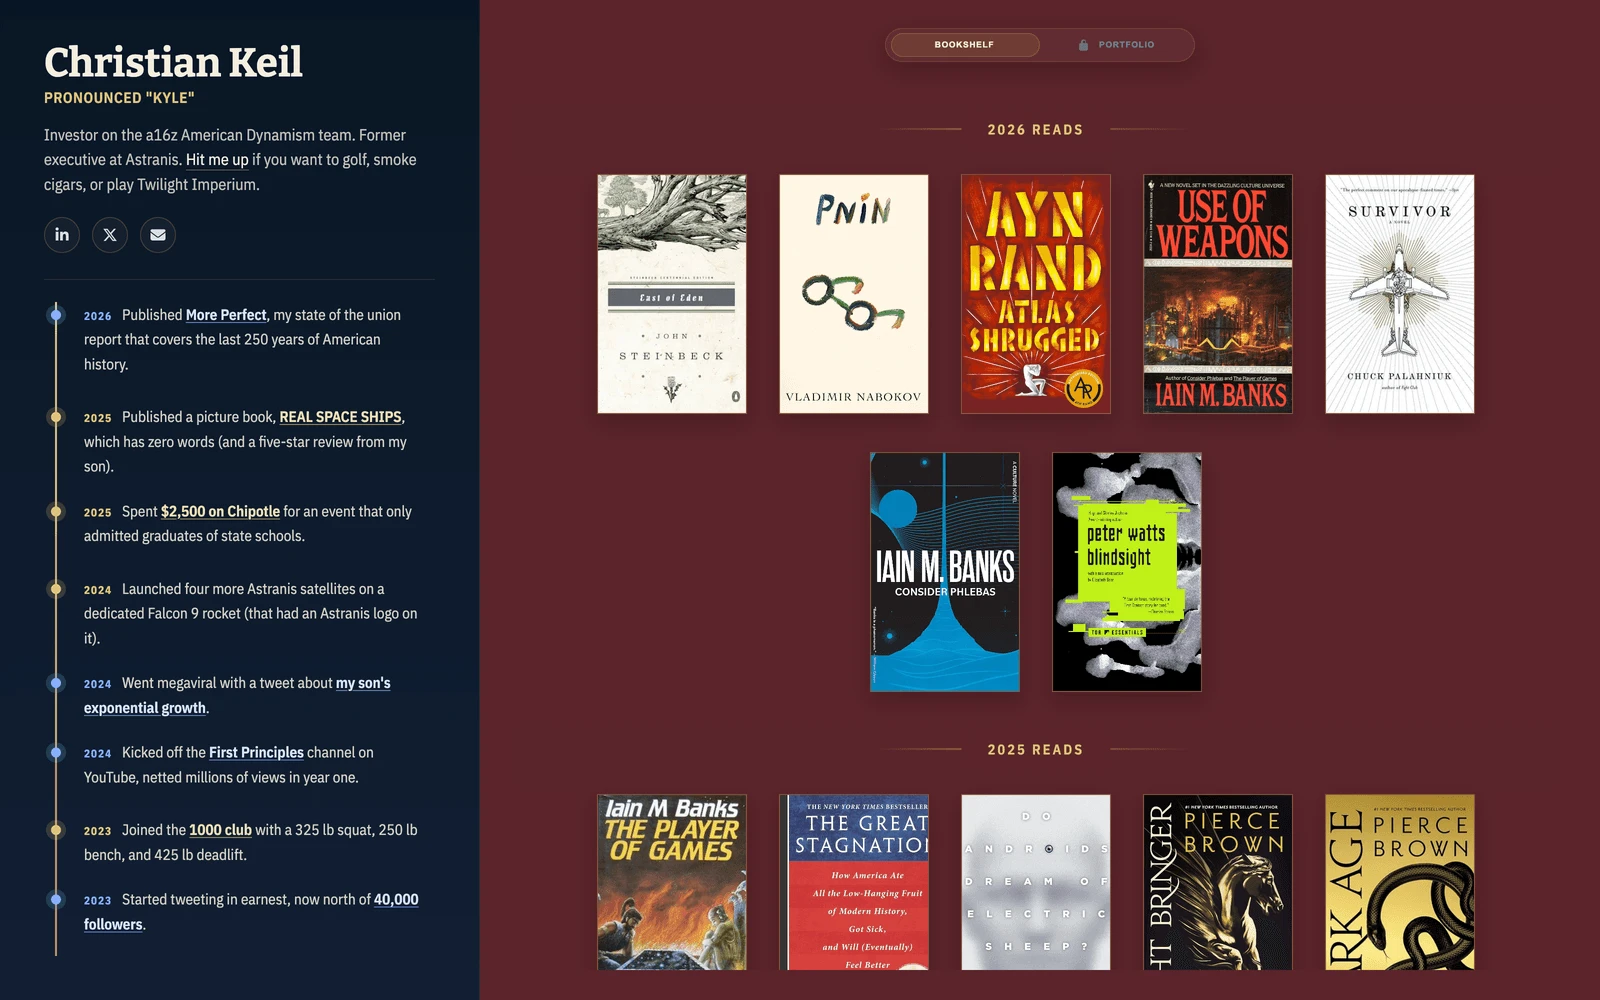The image size is (1600, 1000).
Task: Click the email envelope icon
Action: point(158,235)
